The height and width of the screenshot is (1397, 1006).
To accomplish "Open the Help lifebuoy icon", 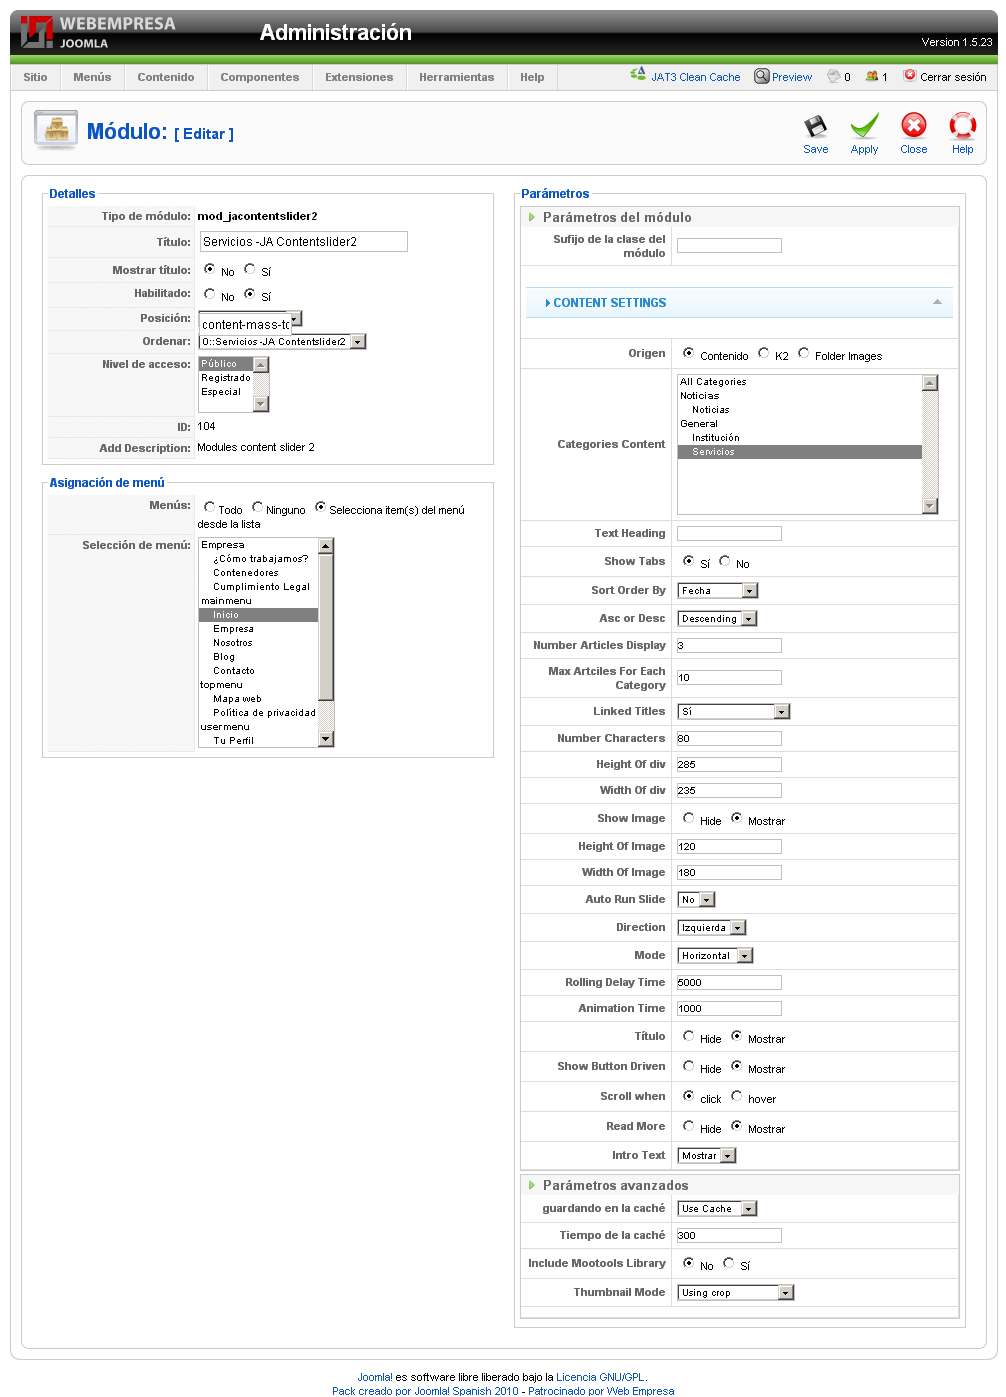I will [x=962, y=126].
